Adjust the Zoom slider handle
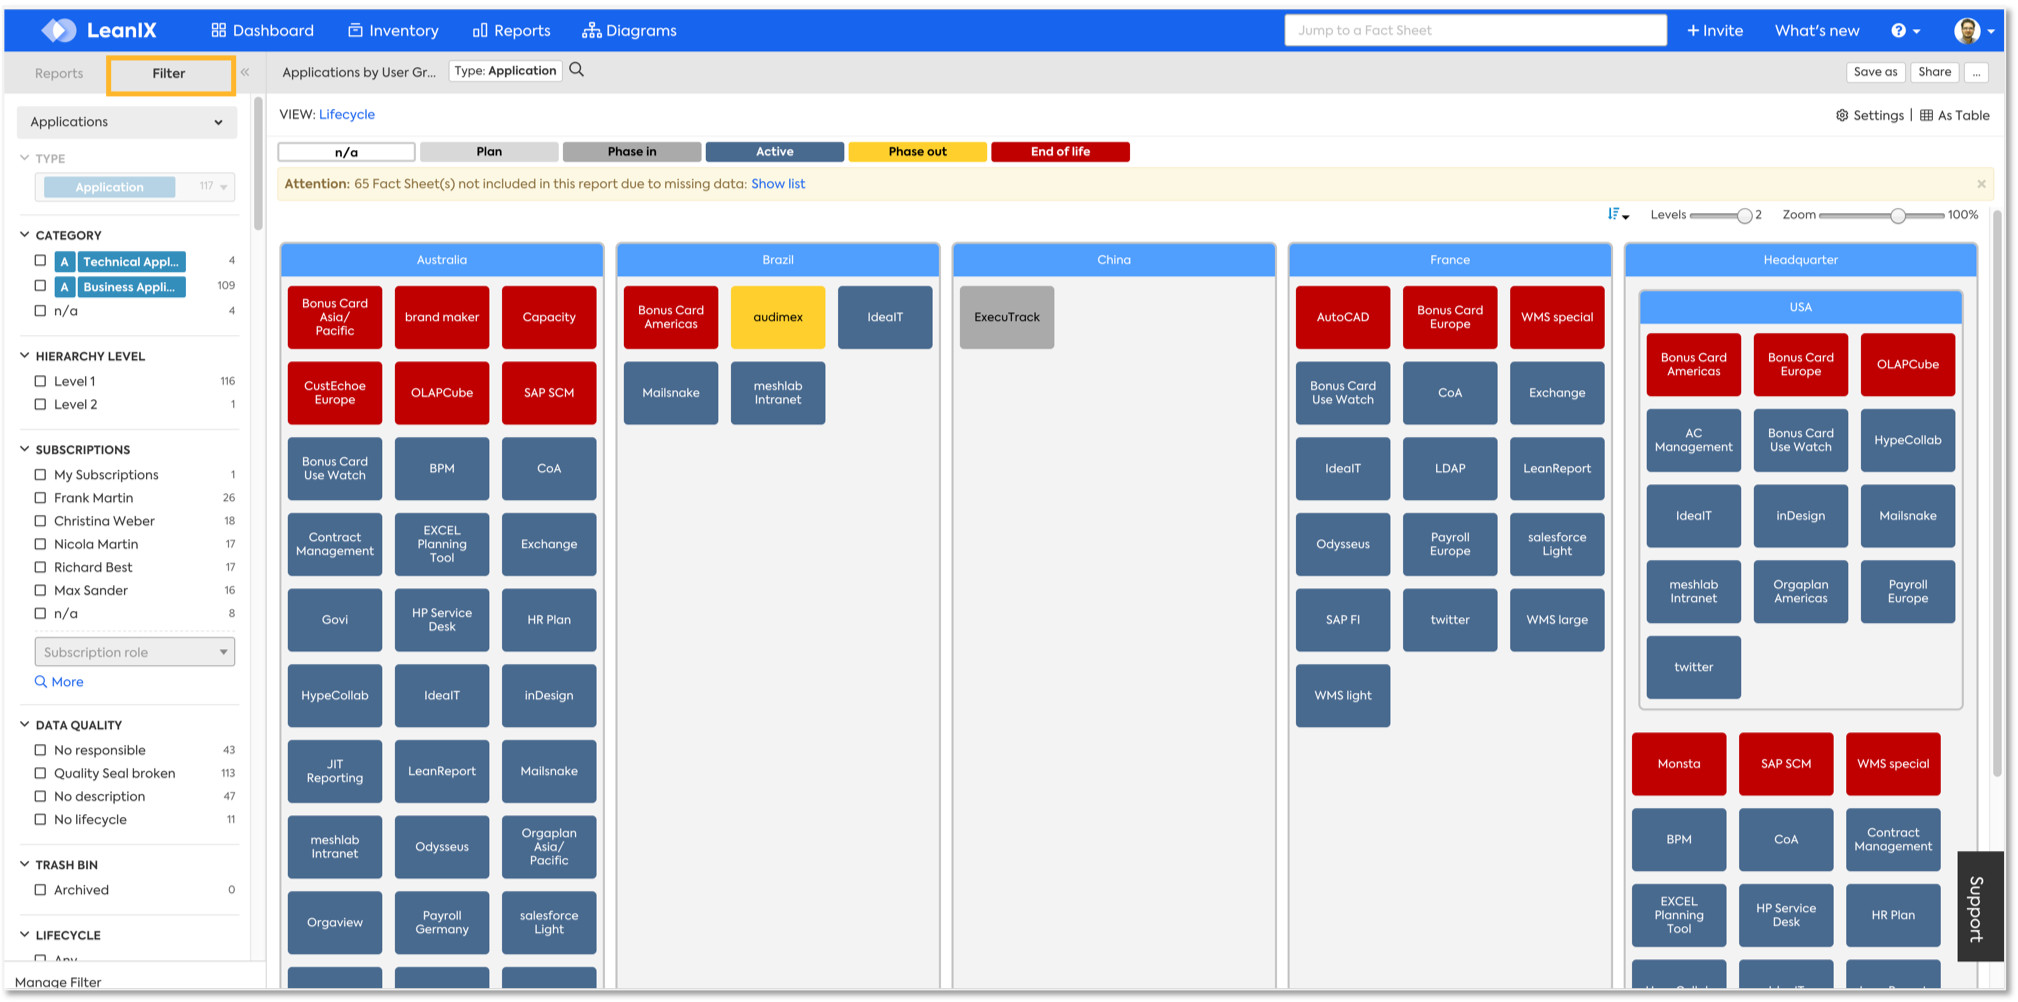This screenshot has height=1002, width=2018. click(x=1897, y=216)
